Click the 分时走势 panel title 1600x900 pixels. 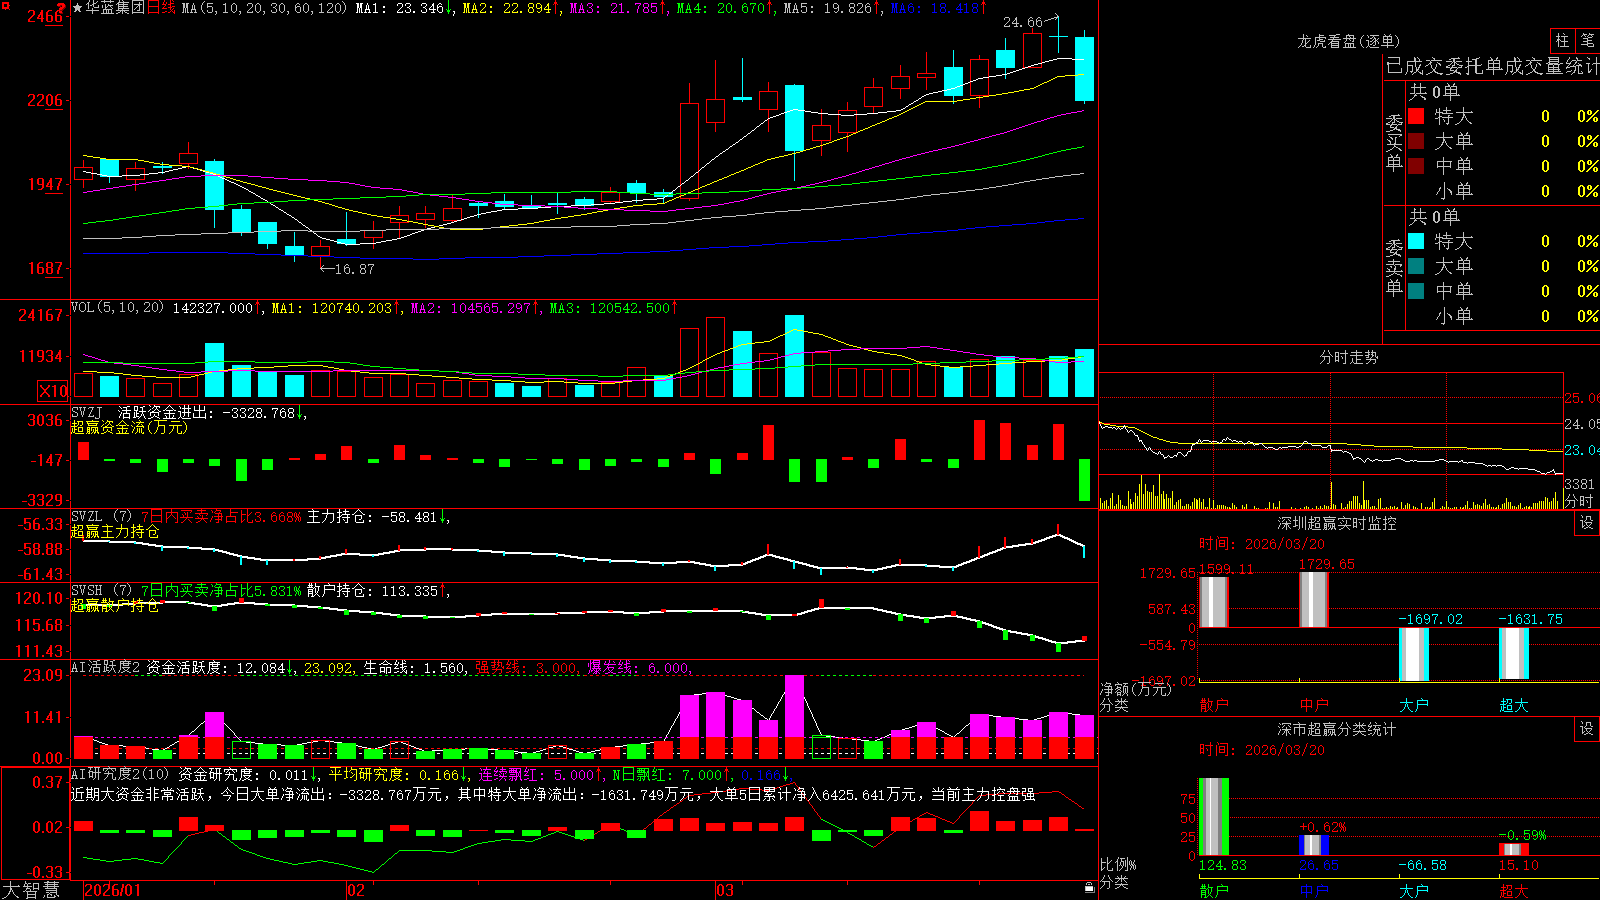1348,357
